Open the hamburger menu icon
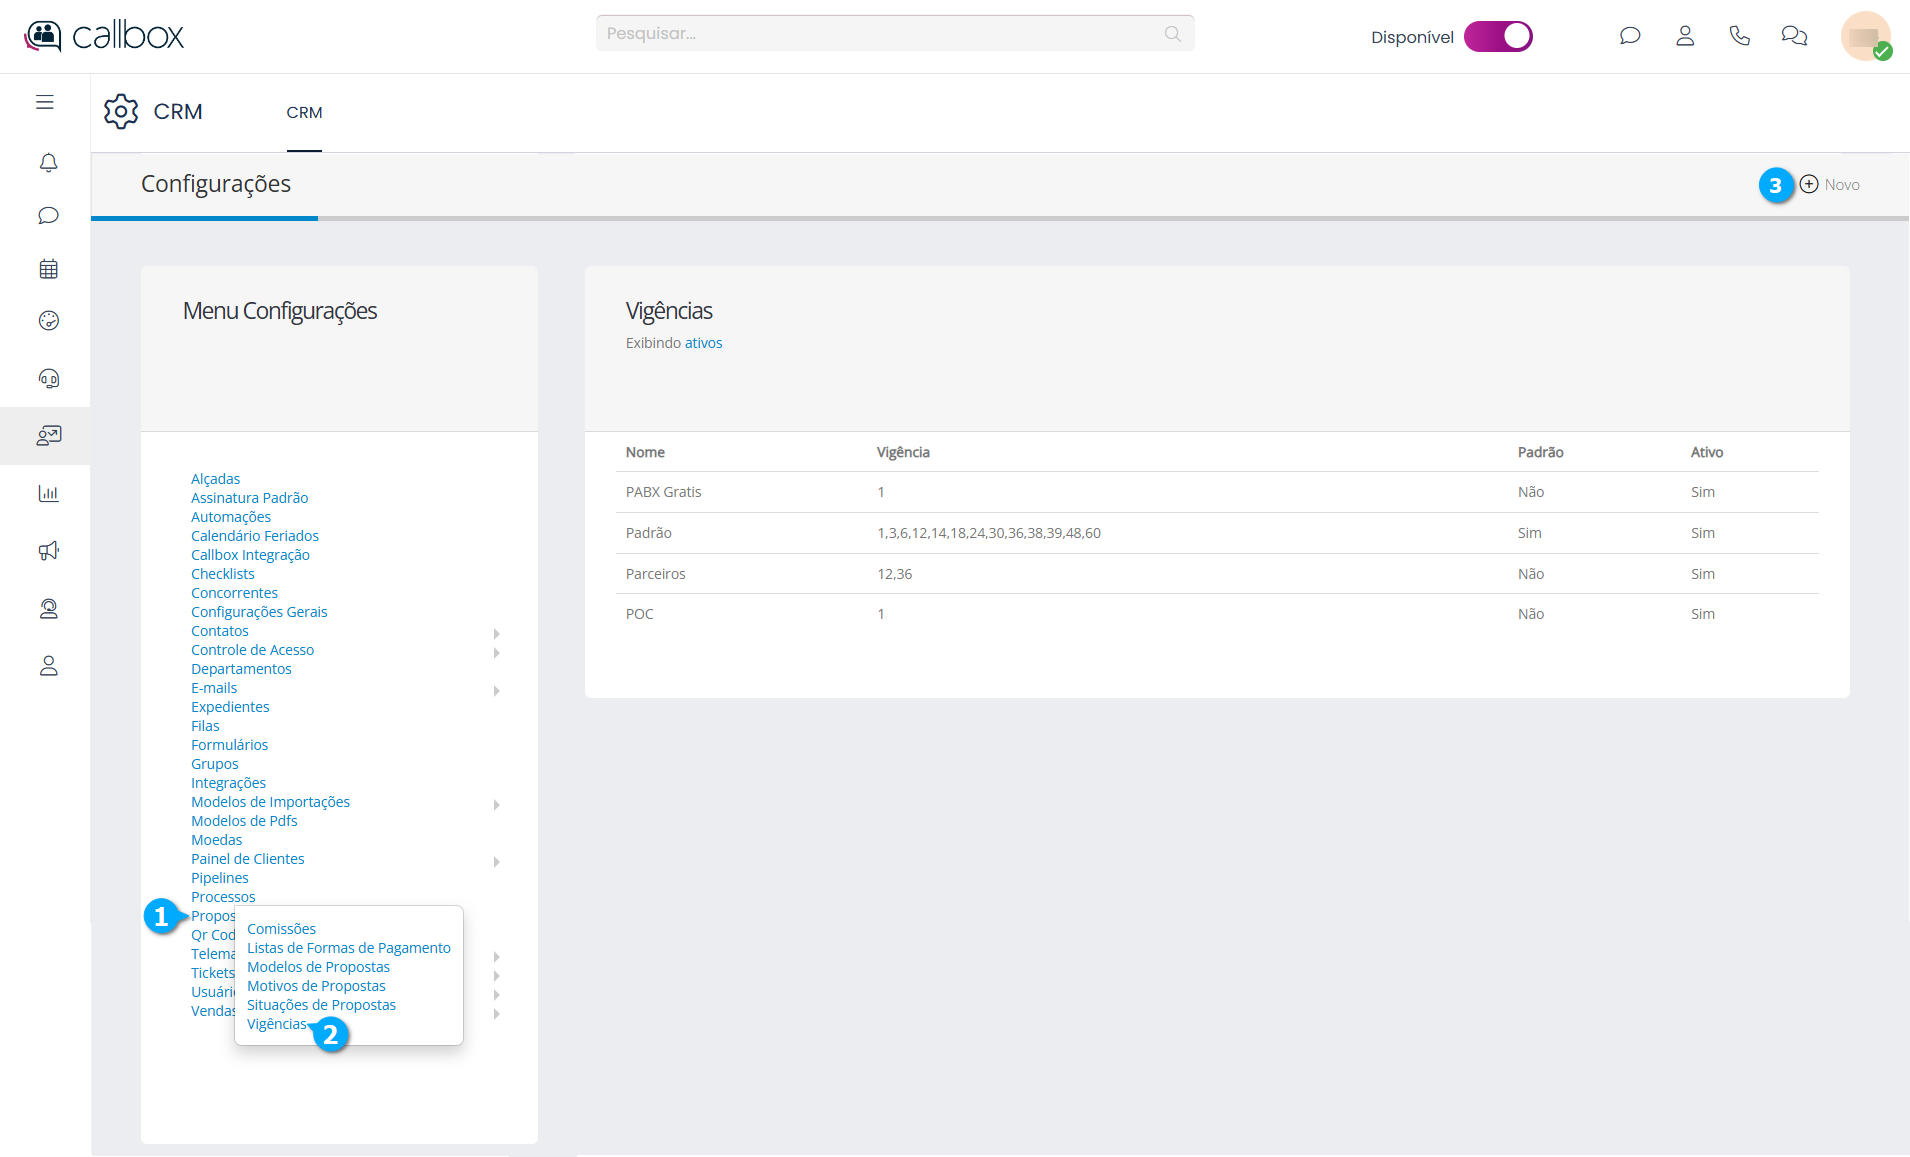The image size is (1910, 1157). (x=45, y=102)
